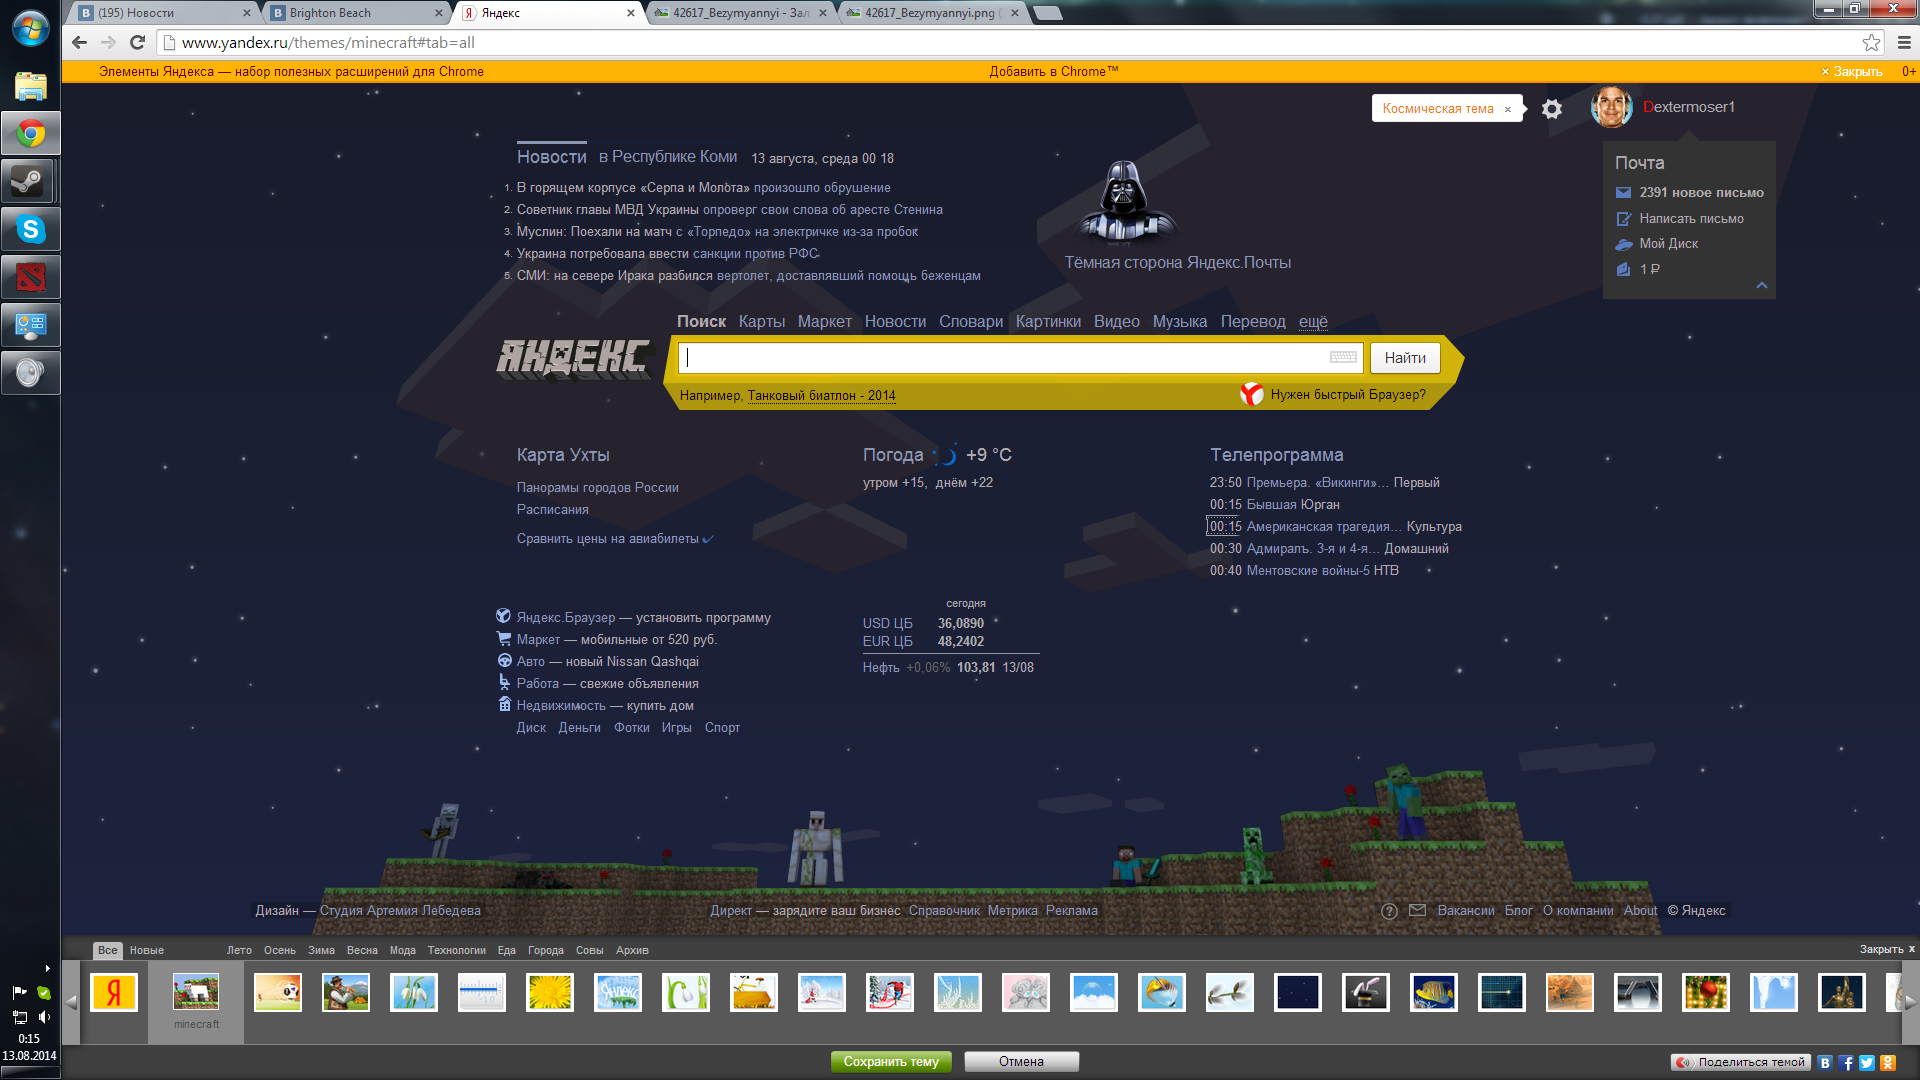Click the compose letter pencil icon
The height and width of the screenshot is (1080, 1920).
[1623, 219]
